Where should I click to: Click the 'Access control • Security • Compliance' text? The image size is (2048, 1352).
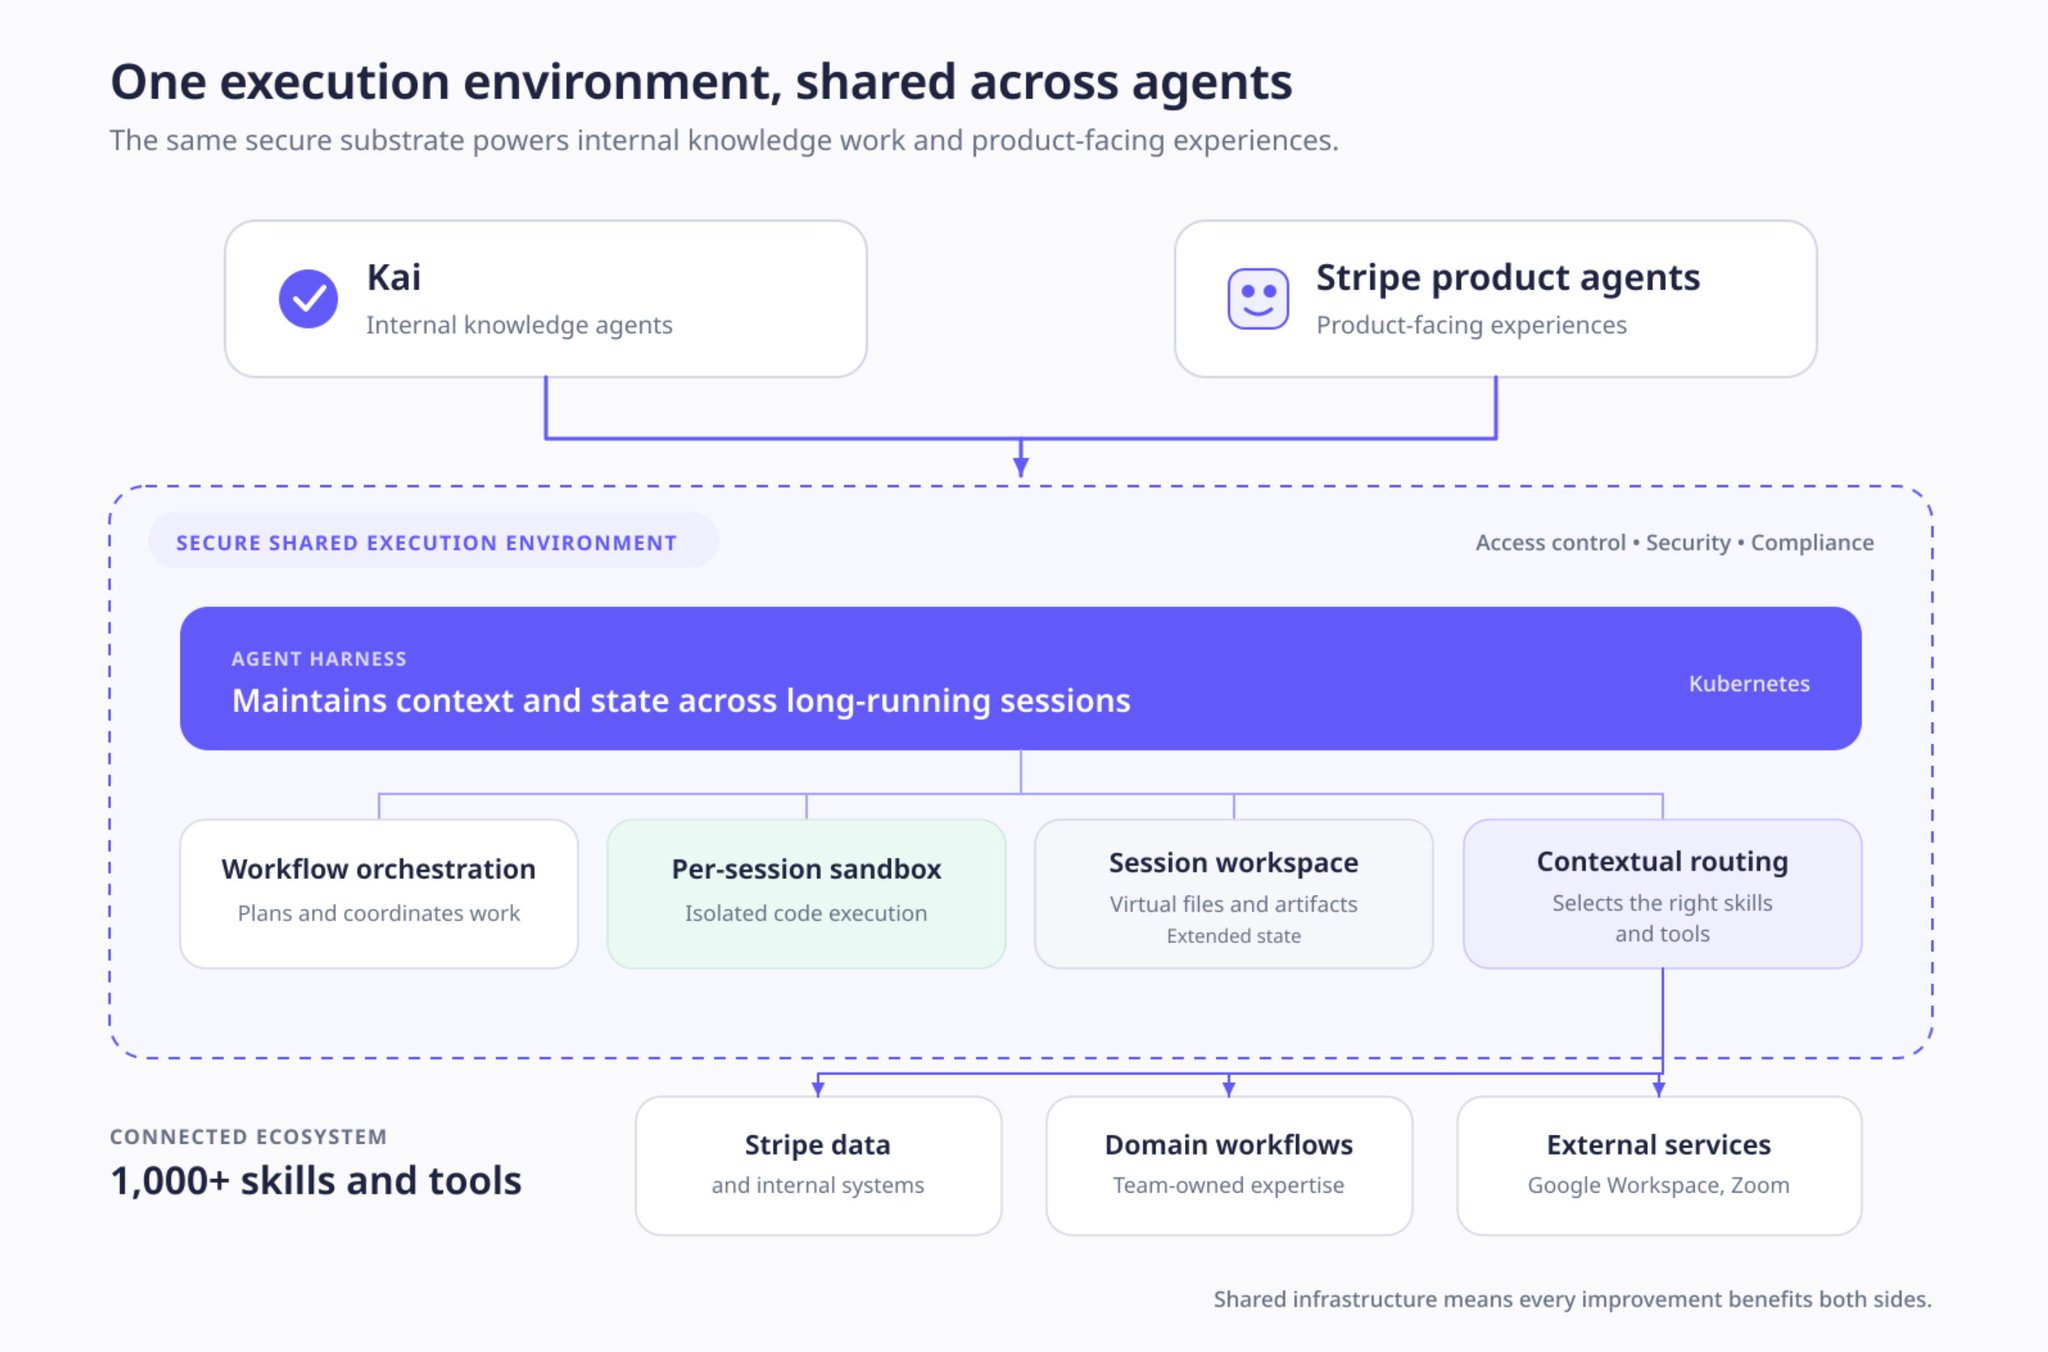click(1675, 542)
